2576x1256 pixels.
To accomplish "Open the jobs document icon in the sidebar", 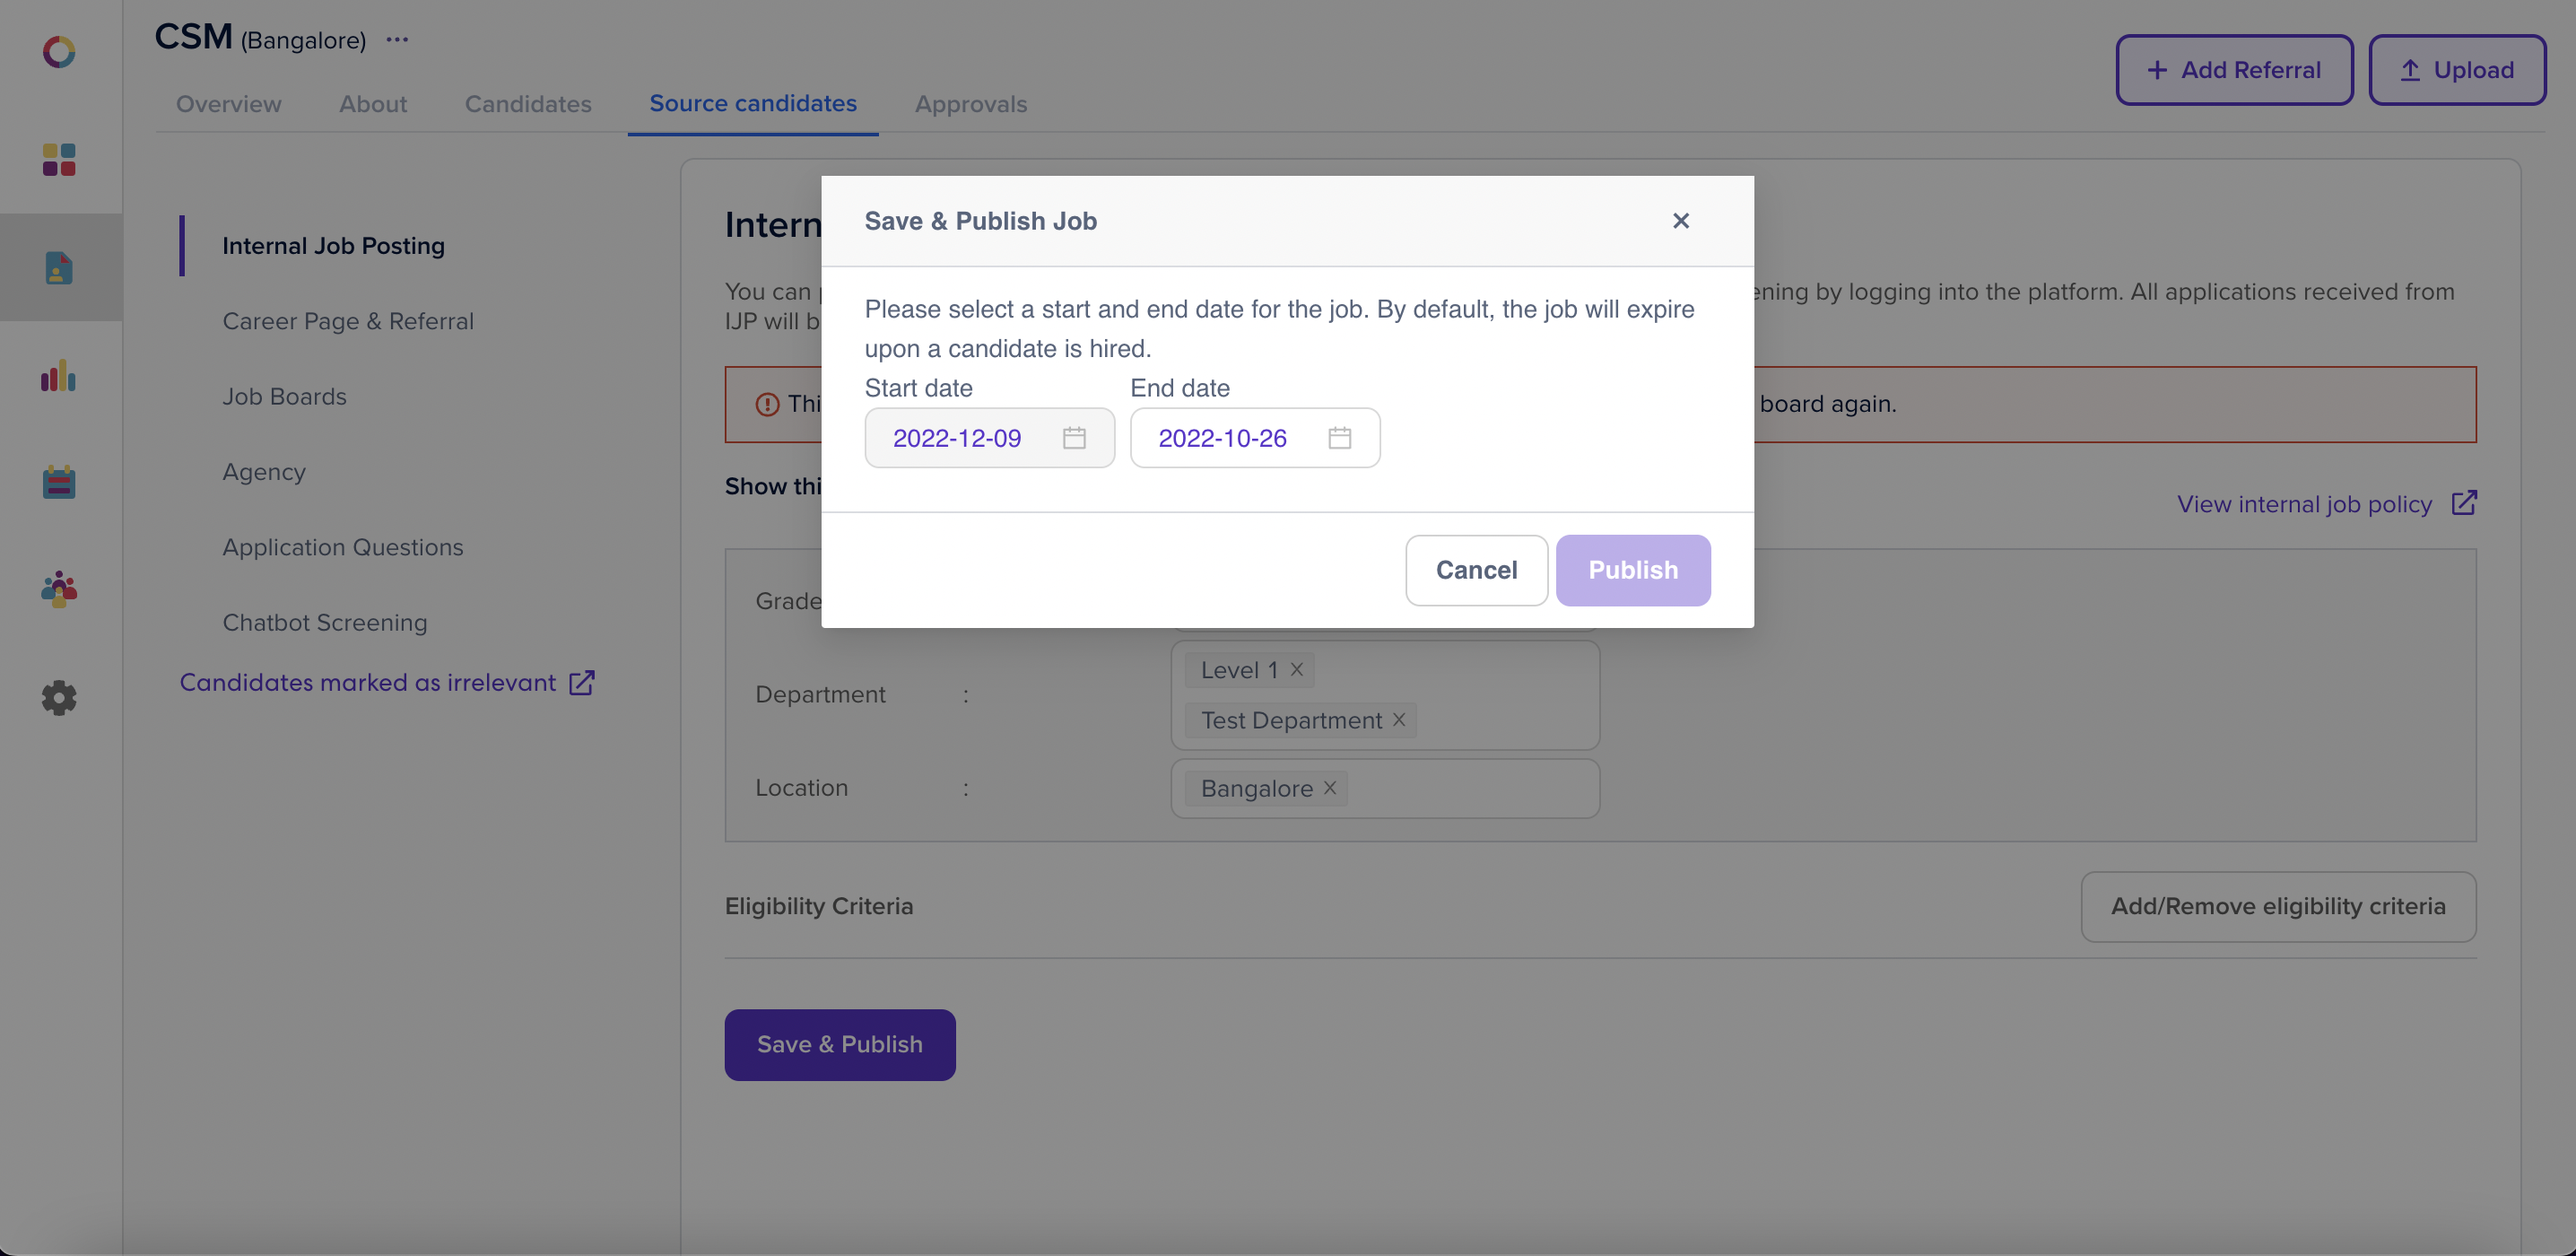I will pyautogui.click(x=59, y=268).
